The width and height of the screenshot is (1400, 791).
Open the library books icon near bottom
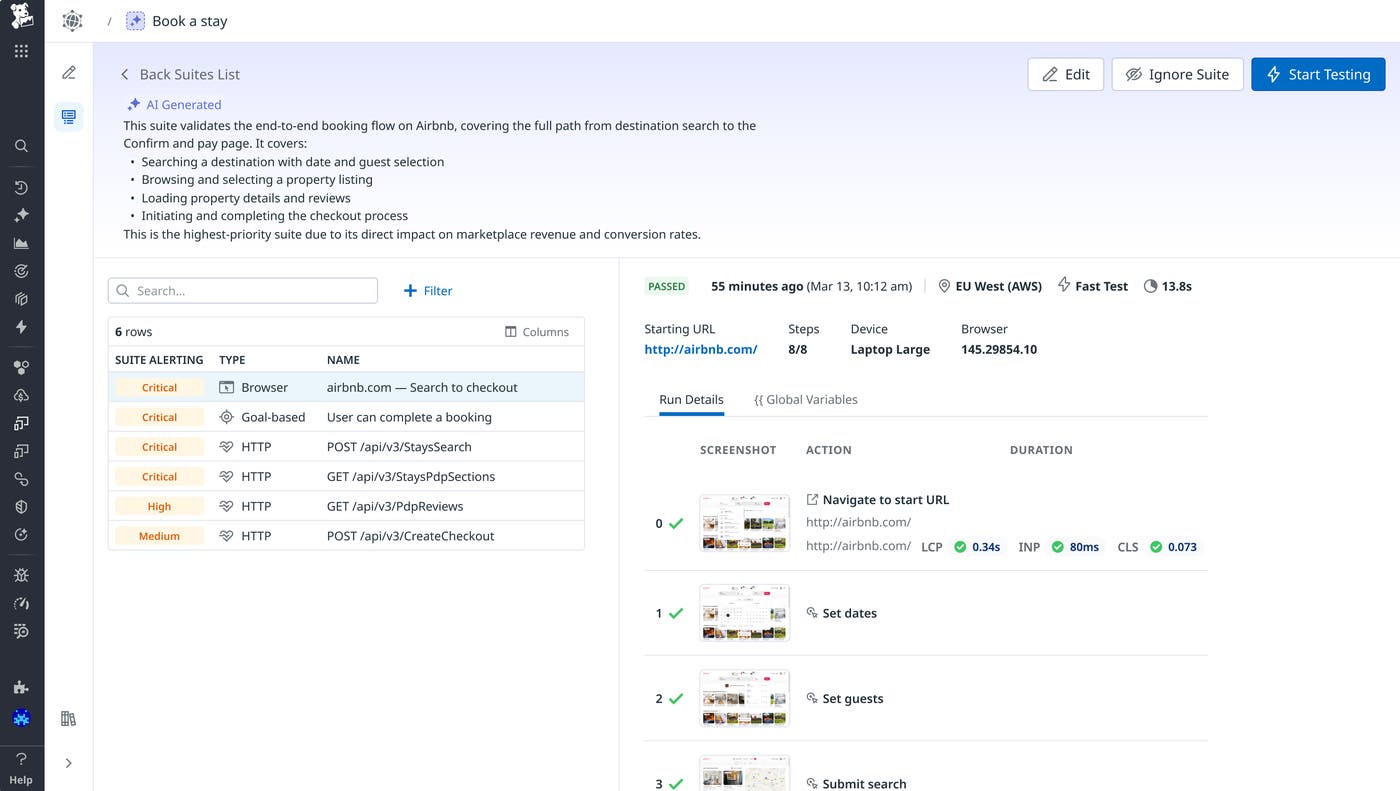tap(68, 718)
